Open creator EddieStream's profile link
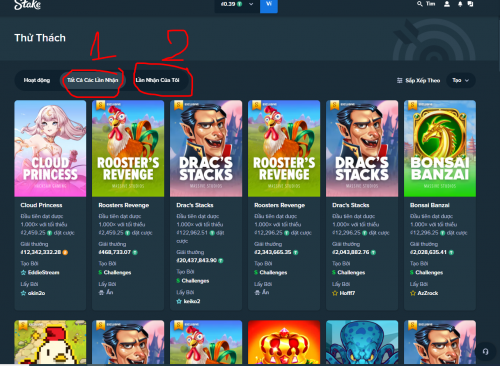 pyautogui.click(x=43, y=272)
